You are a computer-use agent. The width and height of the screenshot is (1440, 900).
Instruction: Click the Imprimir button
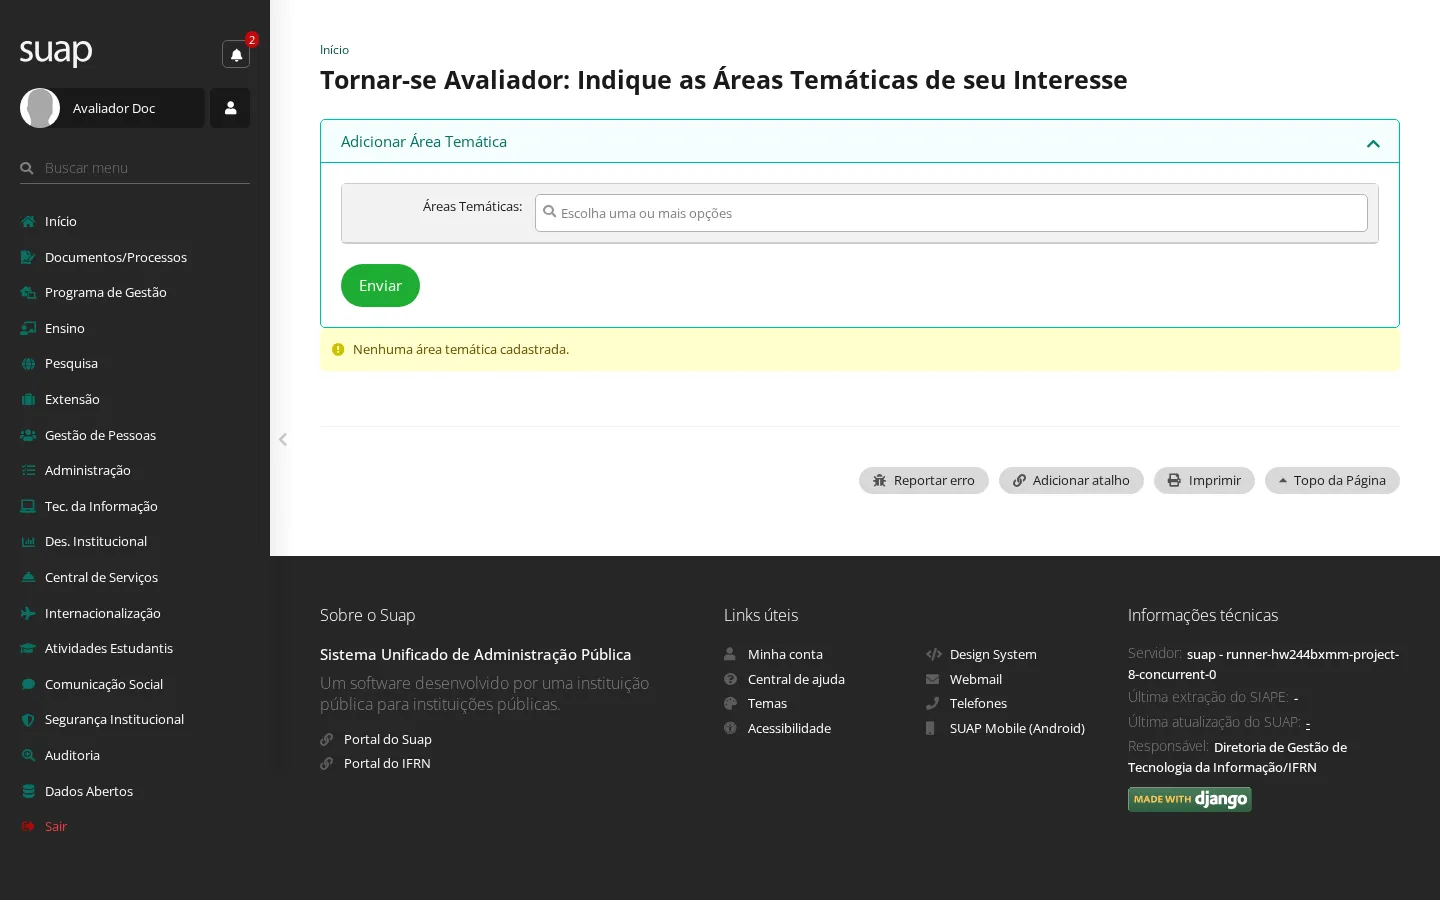(1204, 480)
